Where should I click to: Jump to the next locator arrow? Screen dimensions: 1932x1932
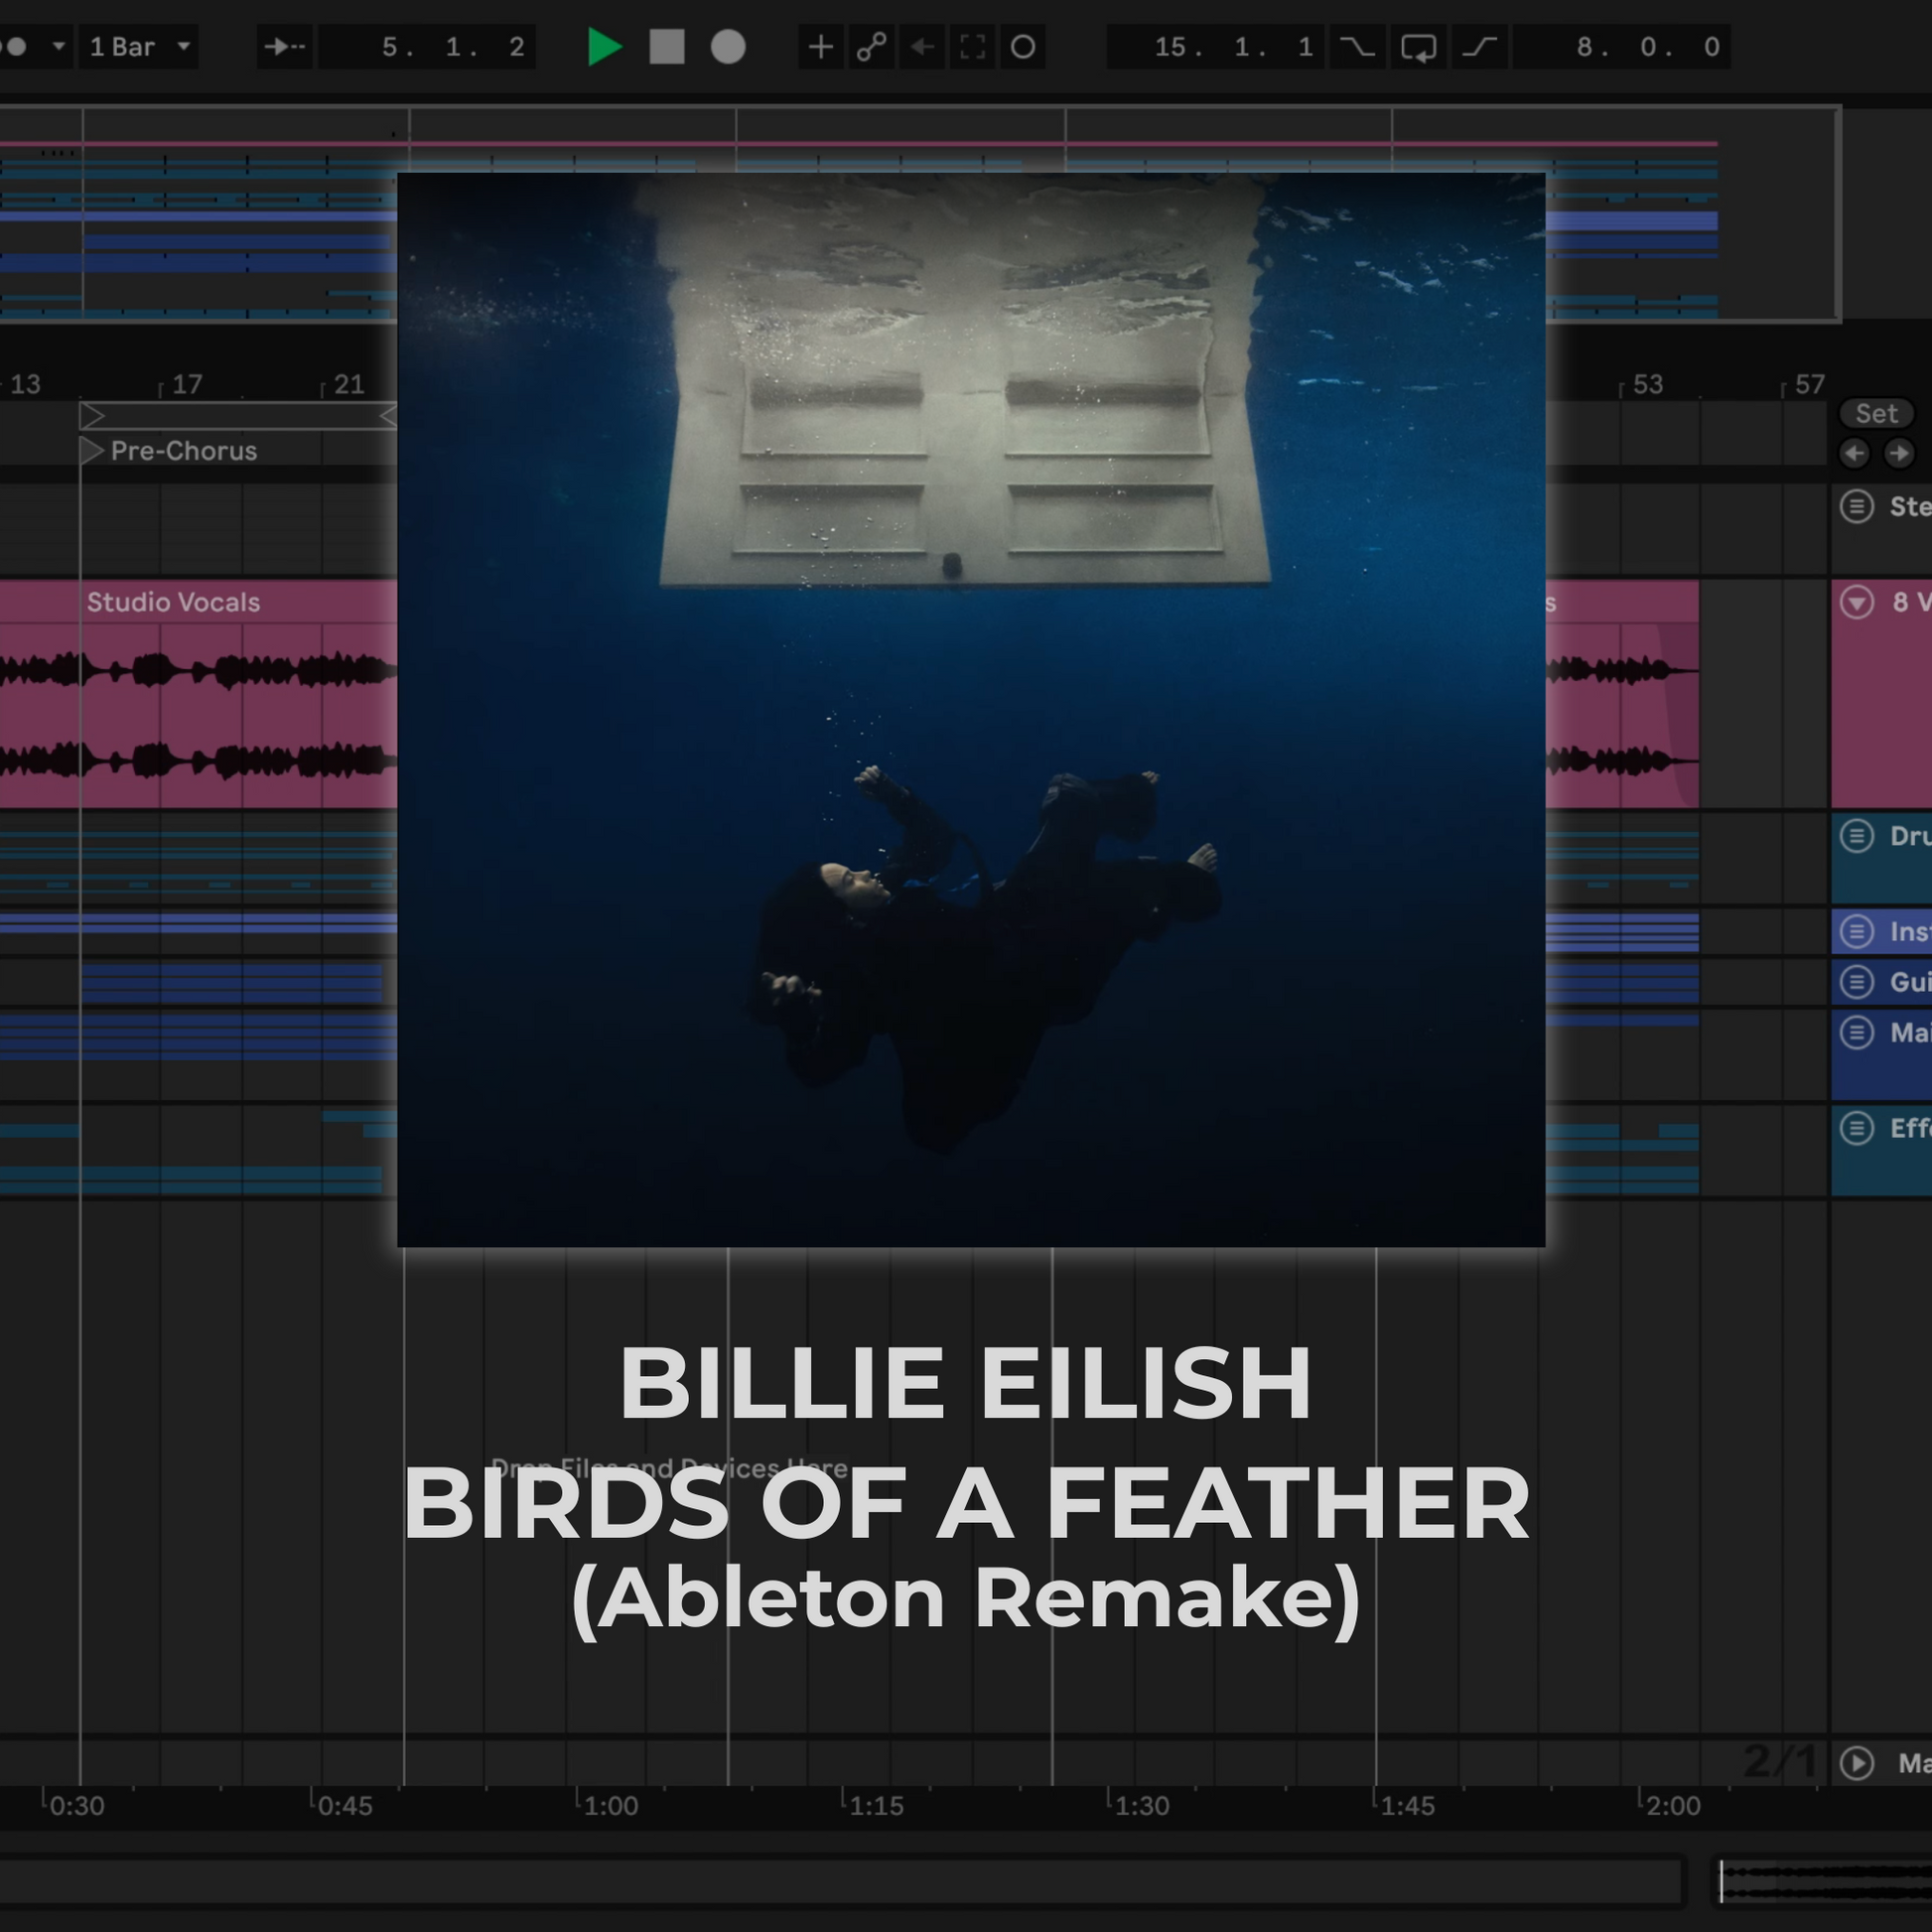click(1898, 453)
